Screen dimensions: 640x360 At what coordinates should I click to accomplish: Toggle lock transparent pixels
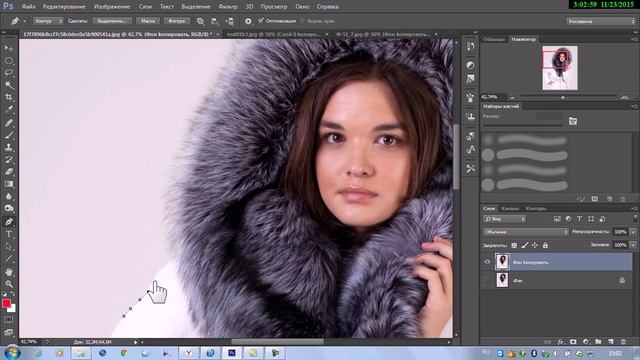pyautogui.click(x=514, y=245)
